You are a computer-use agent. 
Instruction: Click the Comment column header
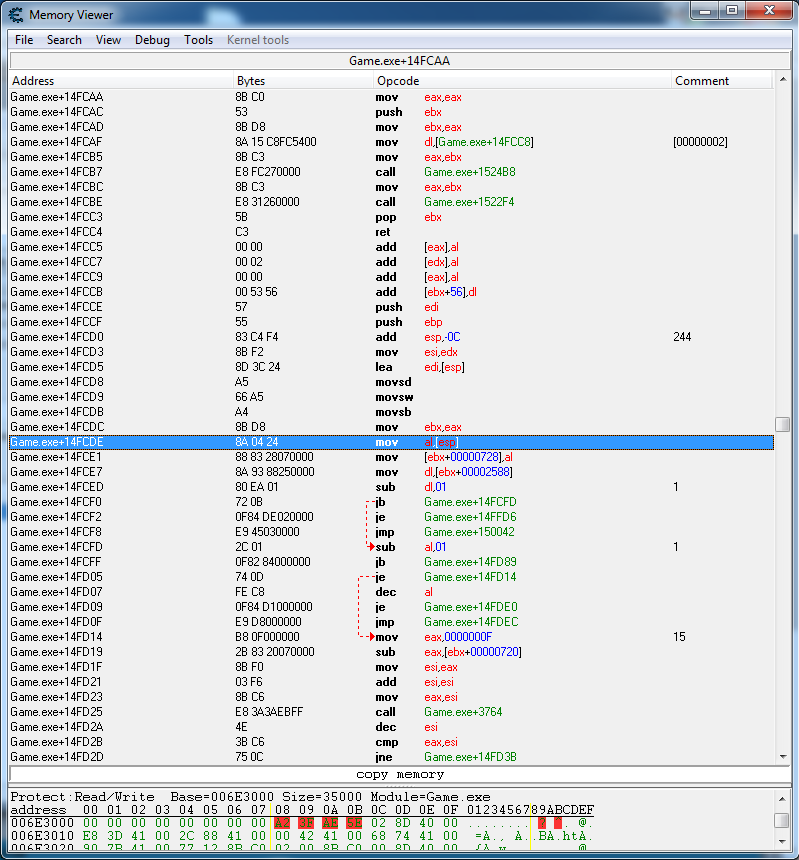(720, 81)
